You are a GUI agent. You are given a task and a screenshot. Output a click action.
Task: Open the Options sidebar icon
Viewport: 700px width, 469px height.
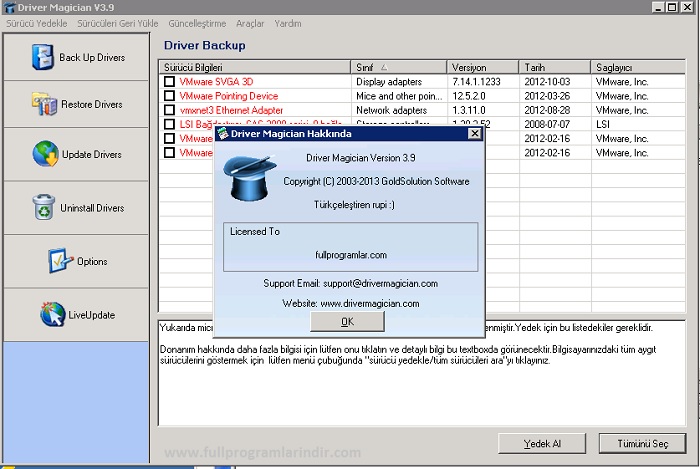point(61,261)
